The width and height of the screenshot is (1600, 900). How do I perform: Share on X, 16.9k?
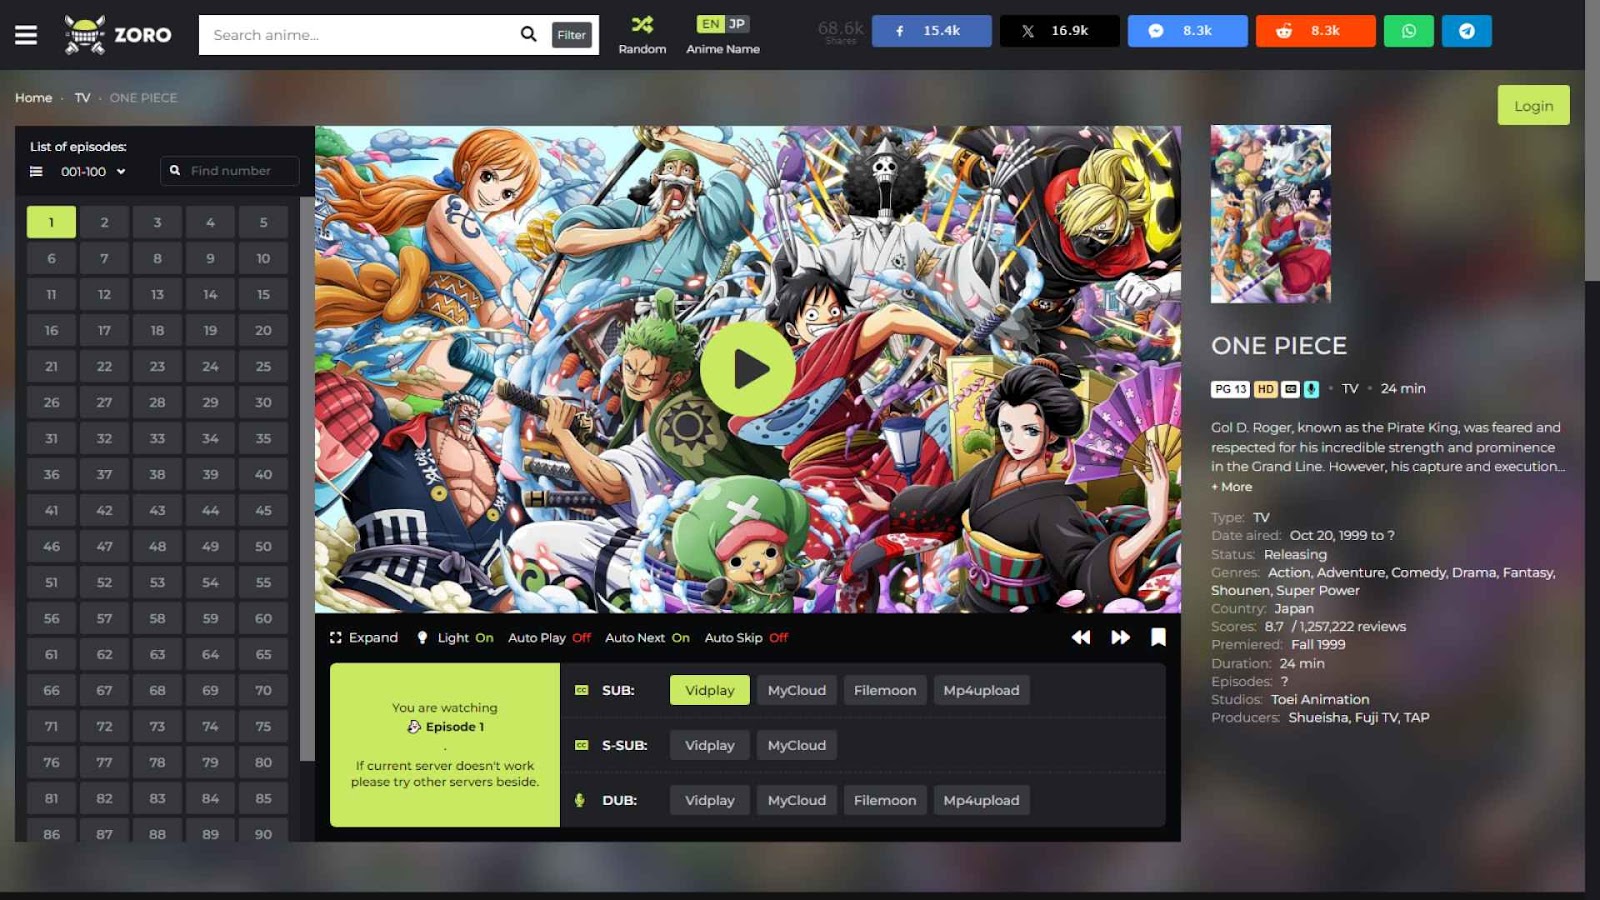point(1060,31)
